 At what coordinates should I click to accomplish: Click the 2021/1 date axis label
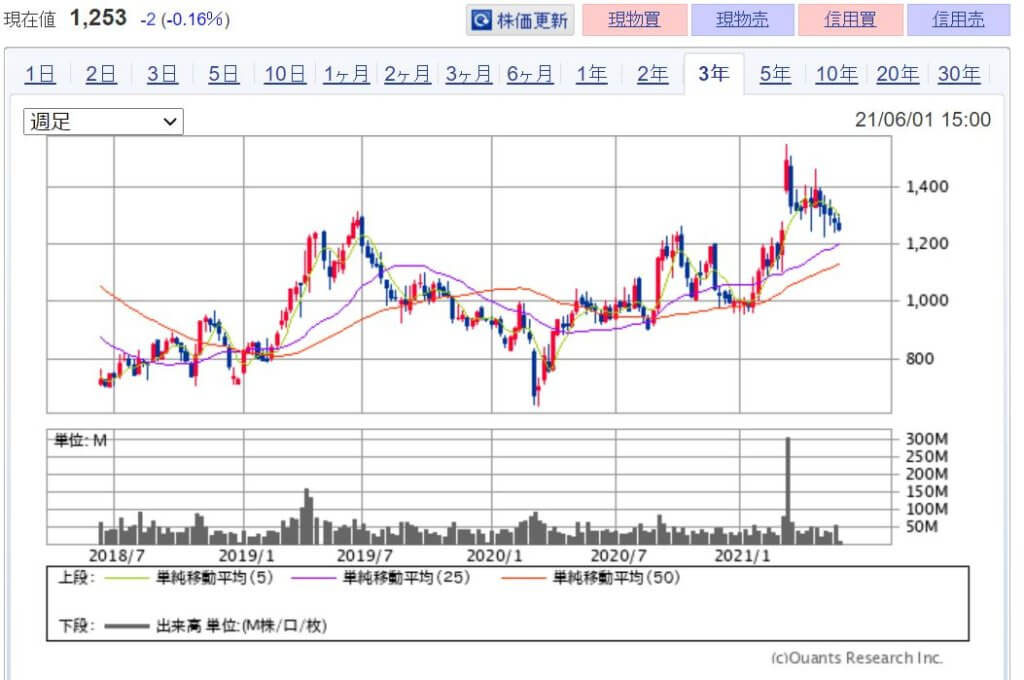click(743, 556)
